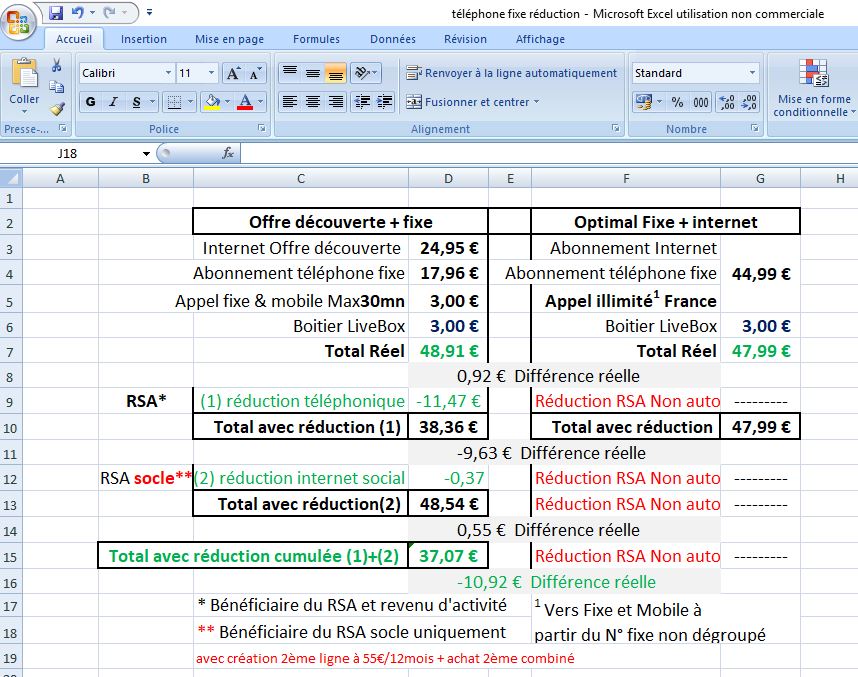Select cell D15 showing 37,07 €
858x677 pixels.
[x=448, y=556]
